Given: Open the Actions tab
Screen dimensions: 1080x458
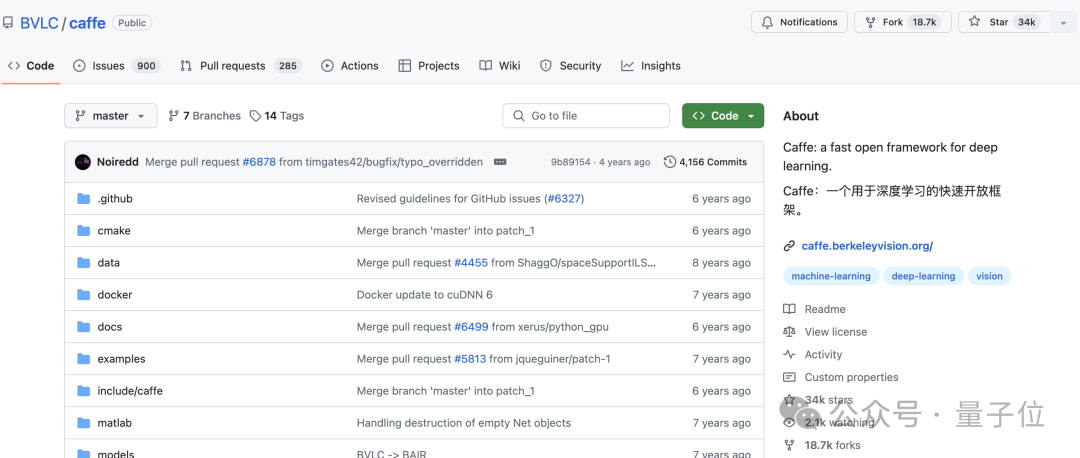Looking at the screenshot, I should tap(350, 66).
